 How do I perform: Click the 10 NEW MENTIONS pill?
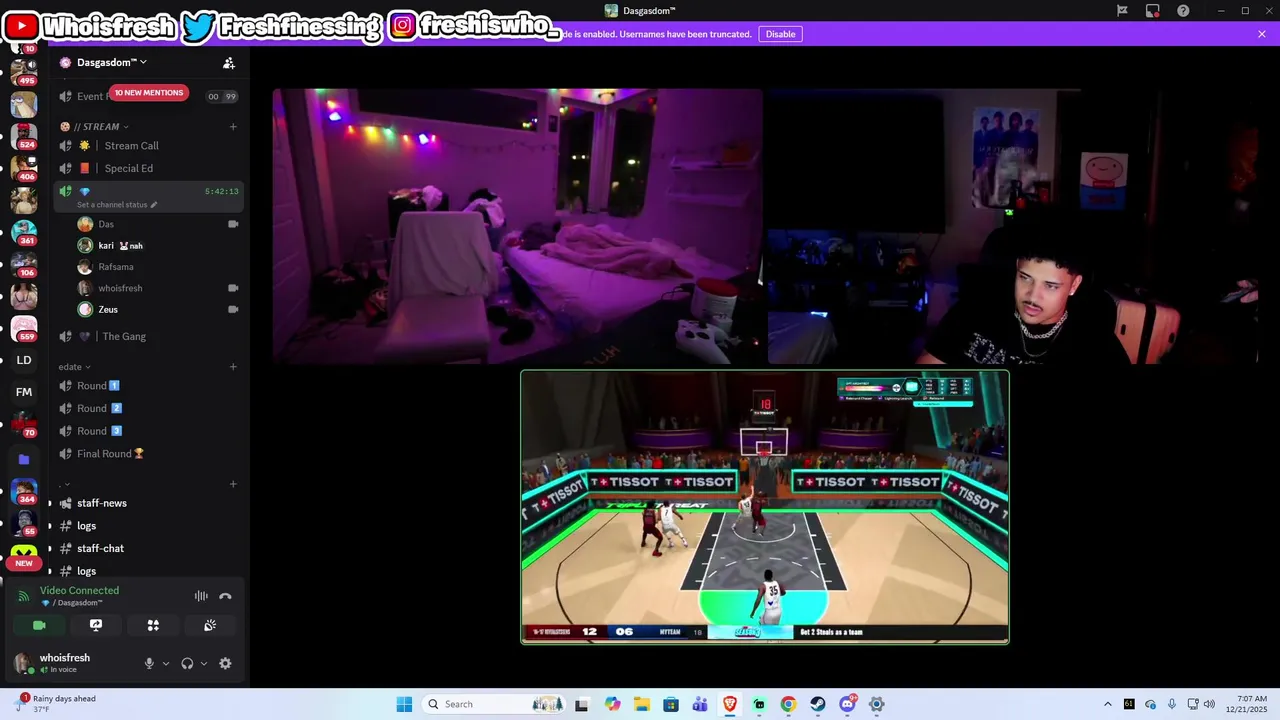[x=148, y=93]
